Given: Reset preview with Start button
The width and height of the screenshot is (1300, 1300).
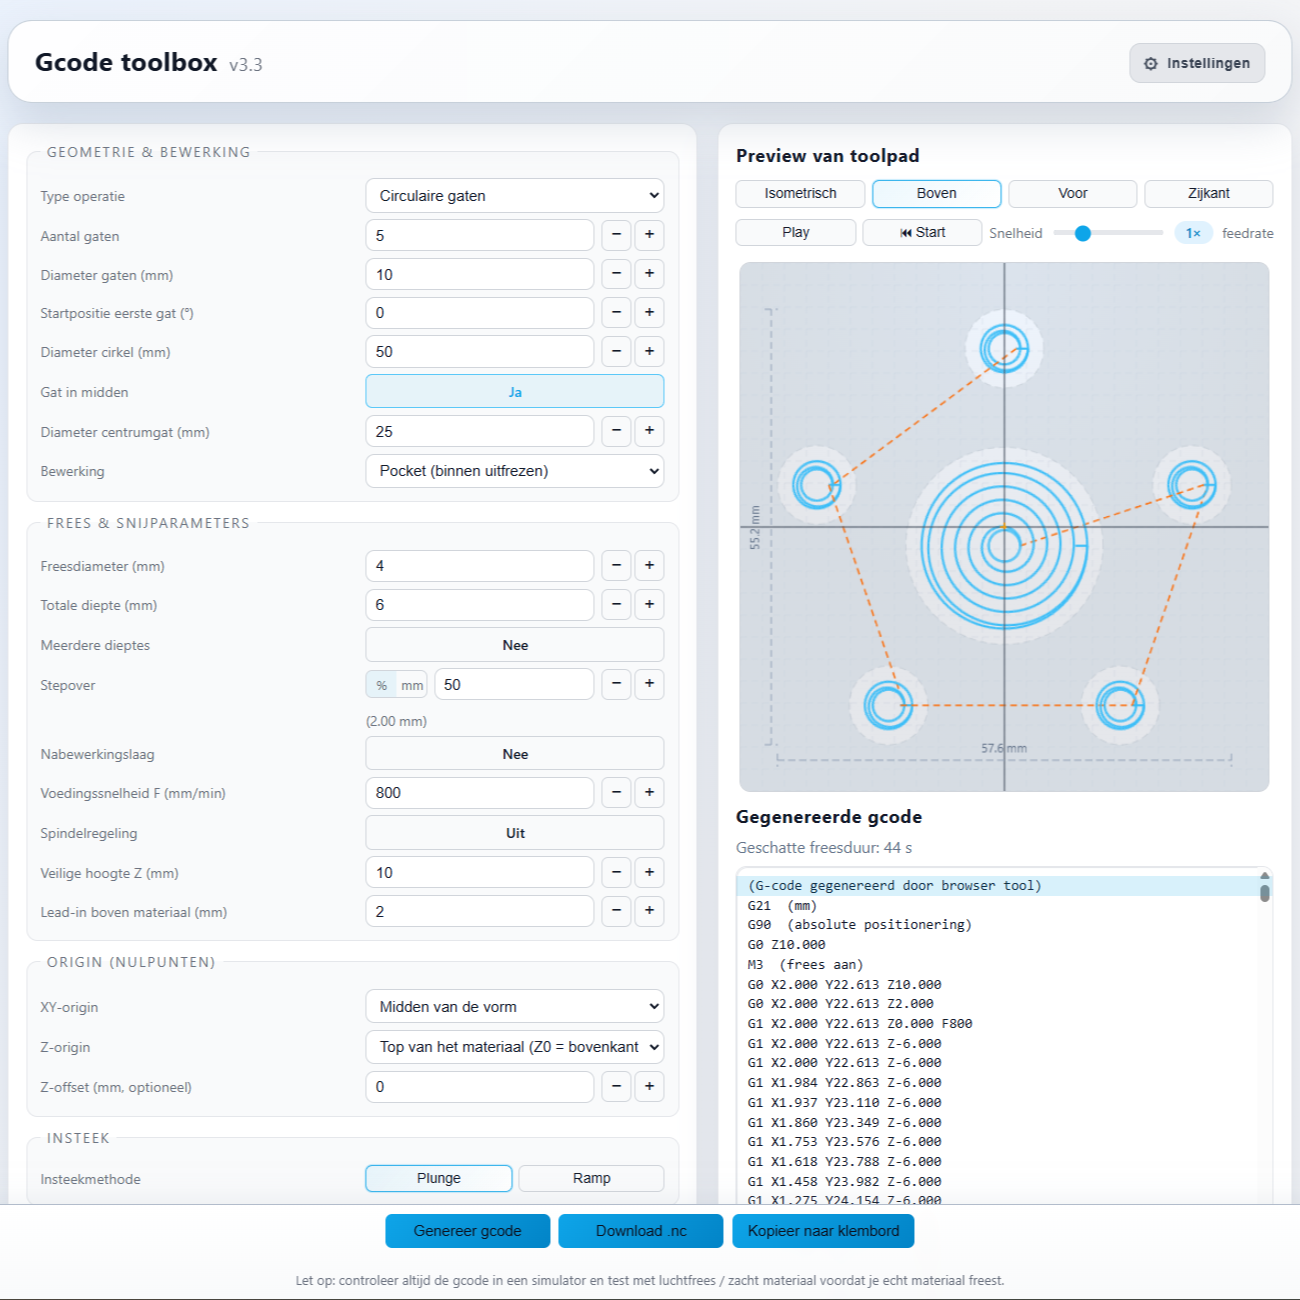Looking at the screenshot, I should [x=922, y=232].
